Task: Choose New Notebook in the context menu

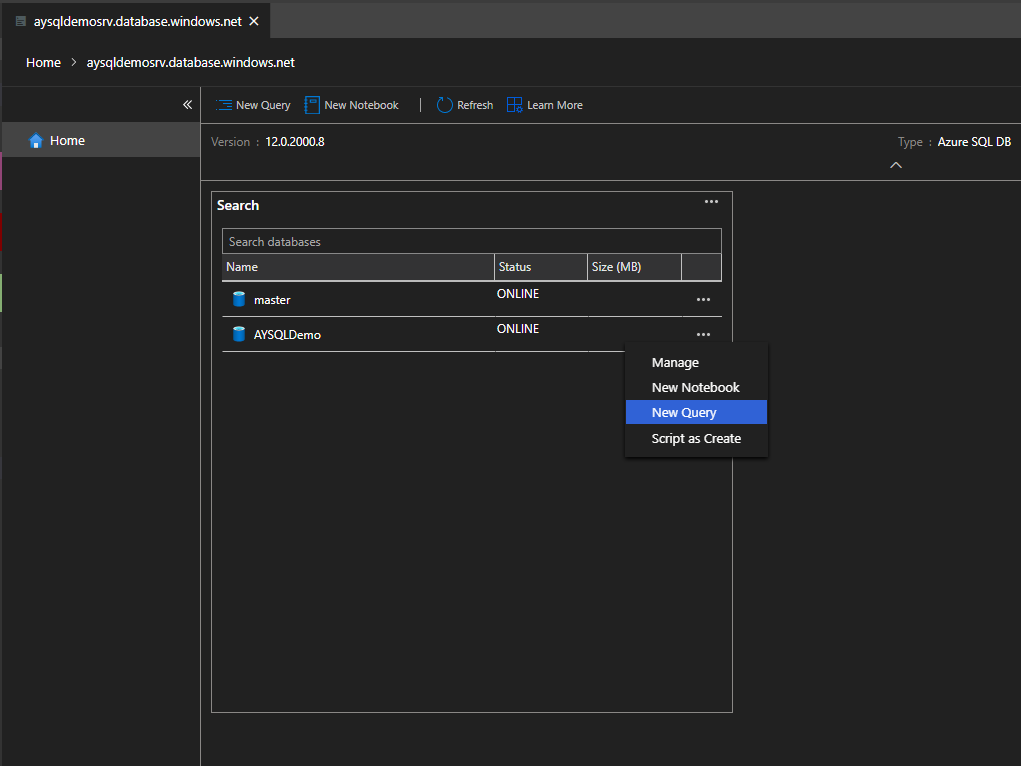Action: coord(695,388)
